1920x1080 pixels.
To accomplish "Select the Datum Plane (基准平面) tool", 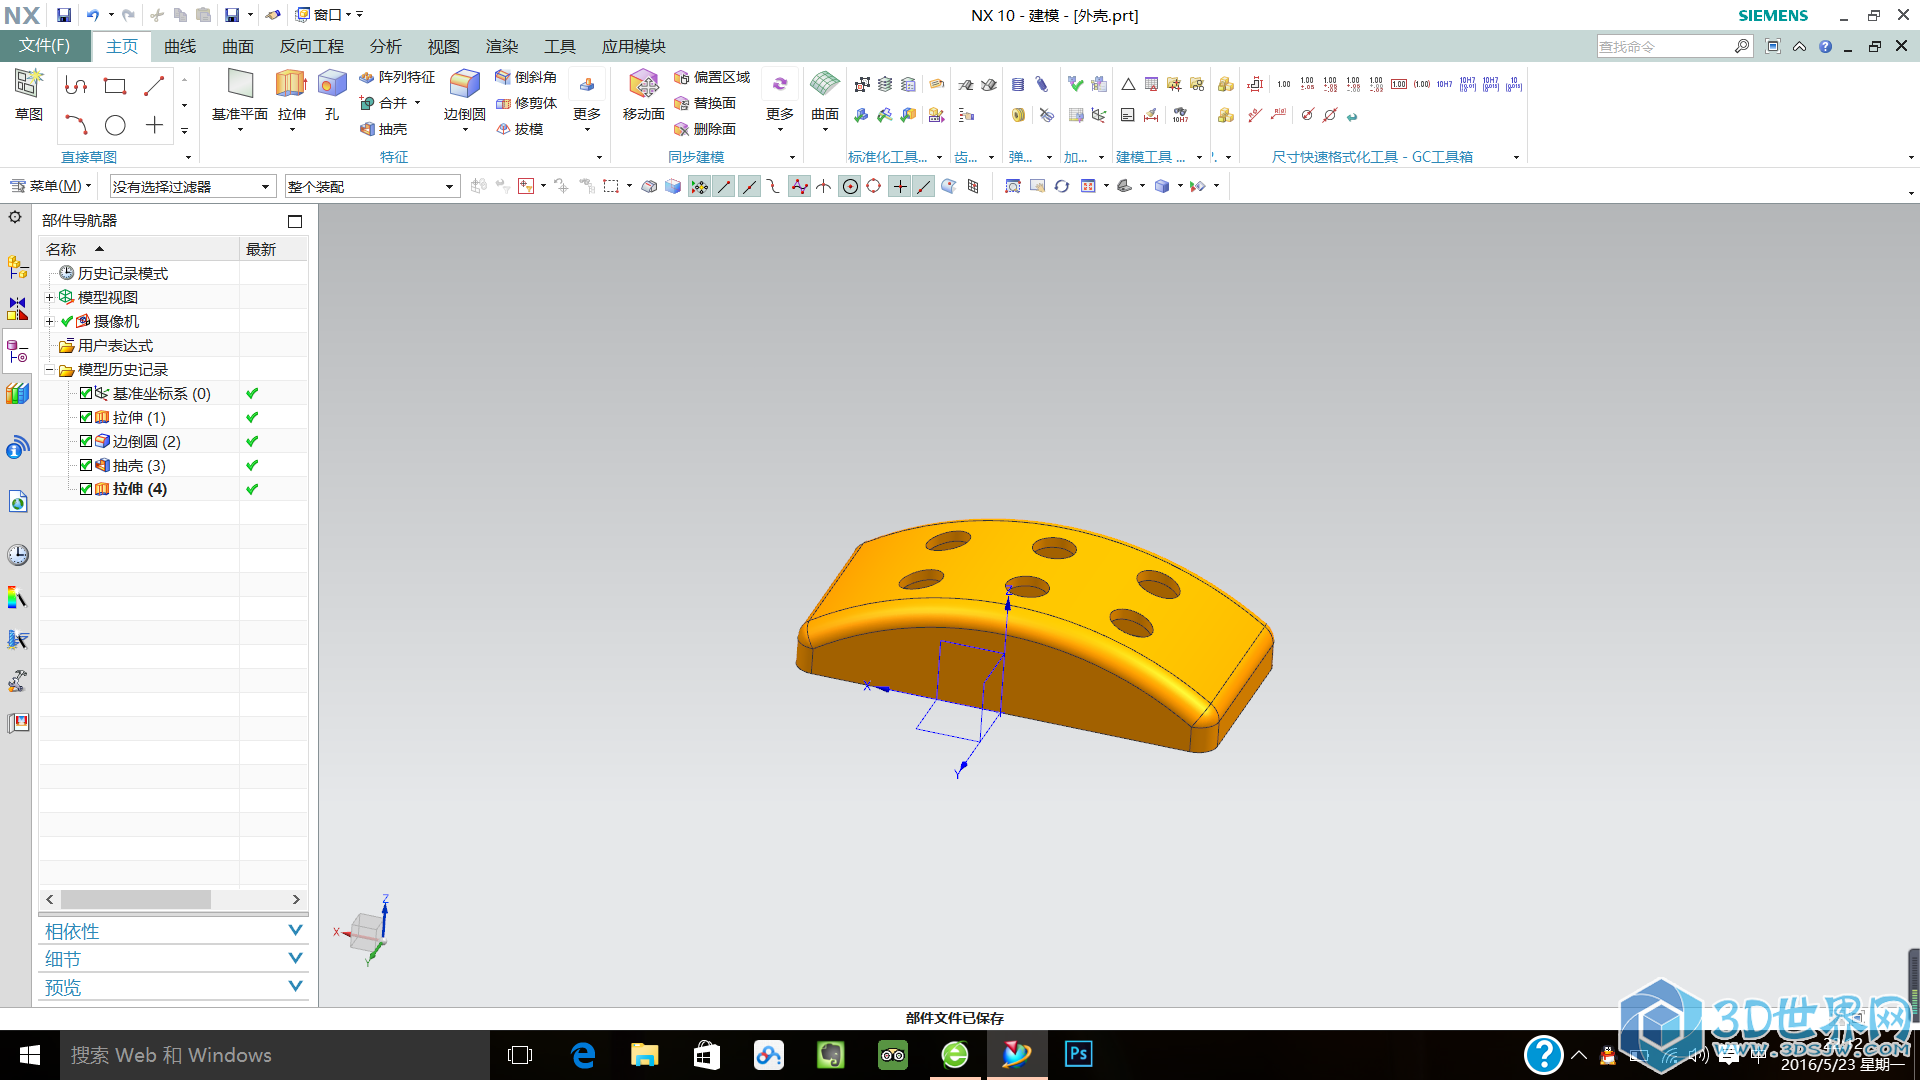I will tap(240, 96).
